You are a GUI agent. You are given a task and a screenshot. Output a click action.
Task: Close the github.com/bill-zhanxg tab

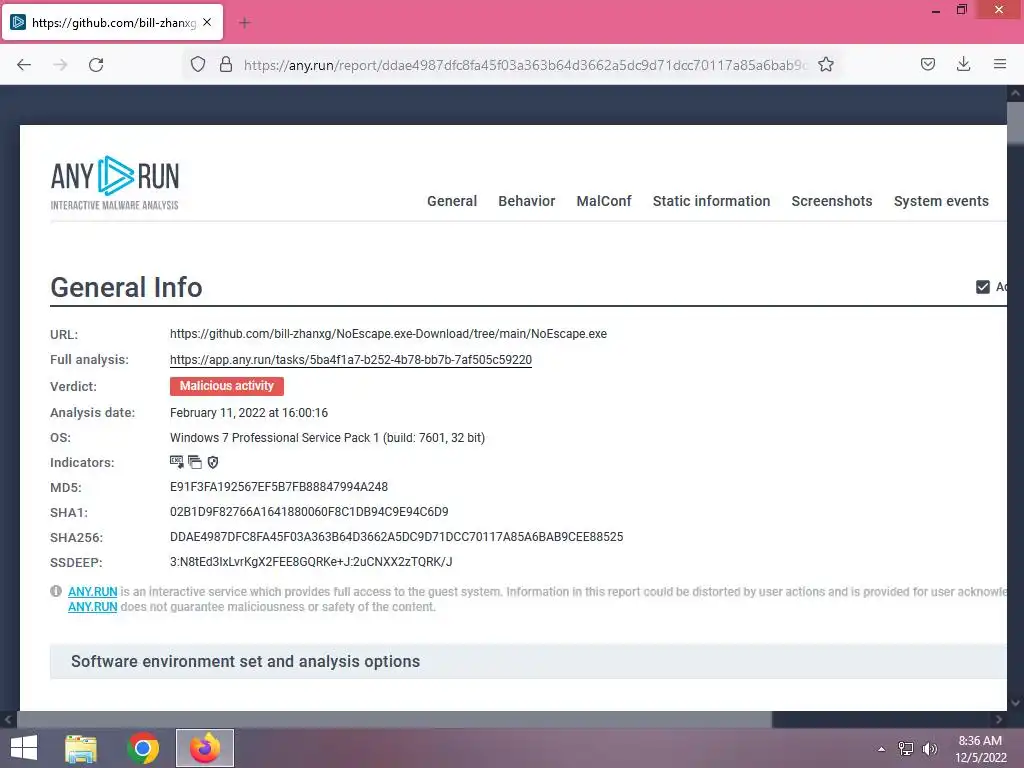207,22
